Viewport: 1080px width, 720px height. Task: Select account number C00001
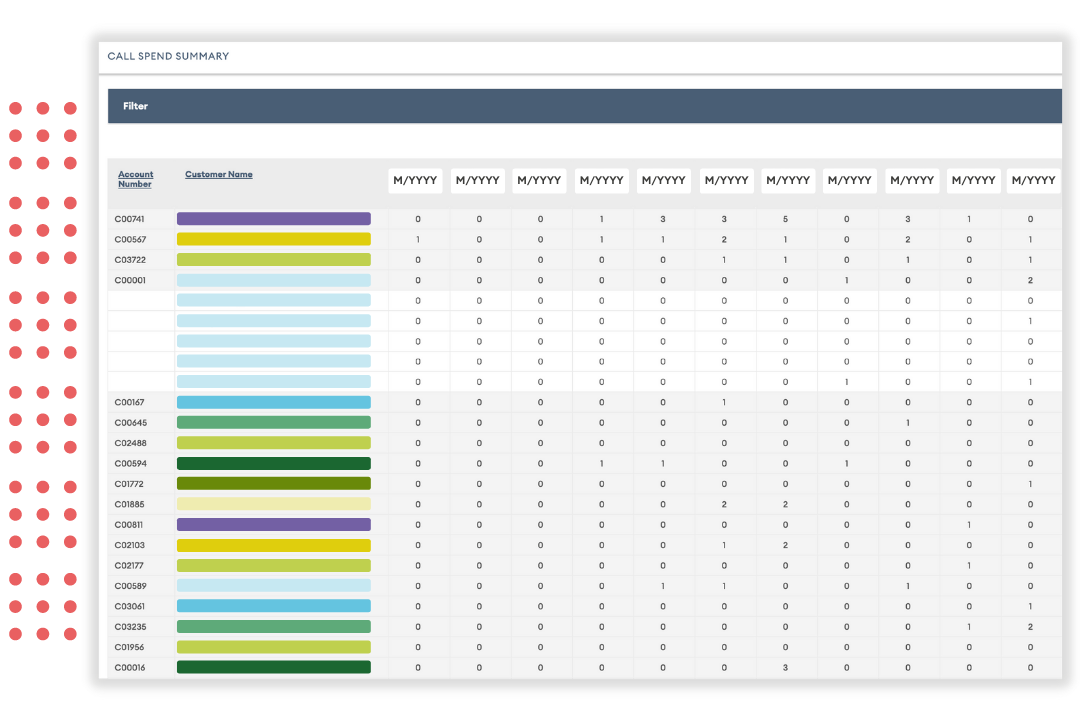pyautogui.click(x=129, y=280)
